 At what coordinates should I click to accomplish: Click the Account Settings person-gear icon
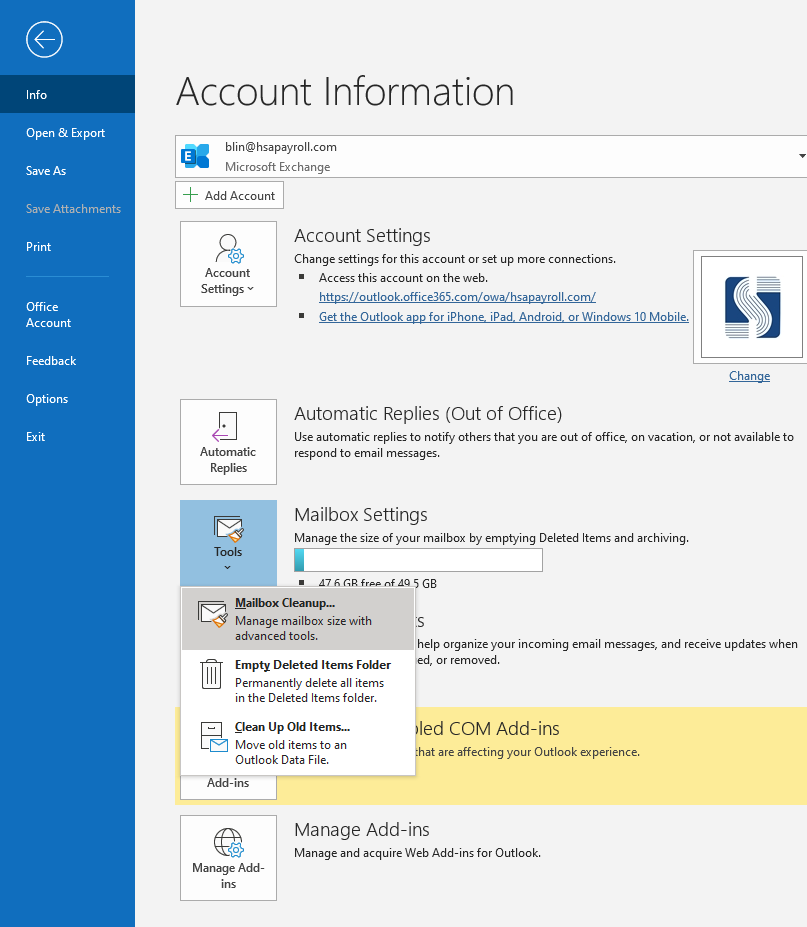pos(229,248)
